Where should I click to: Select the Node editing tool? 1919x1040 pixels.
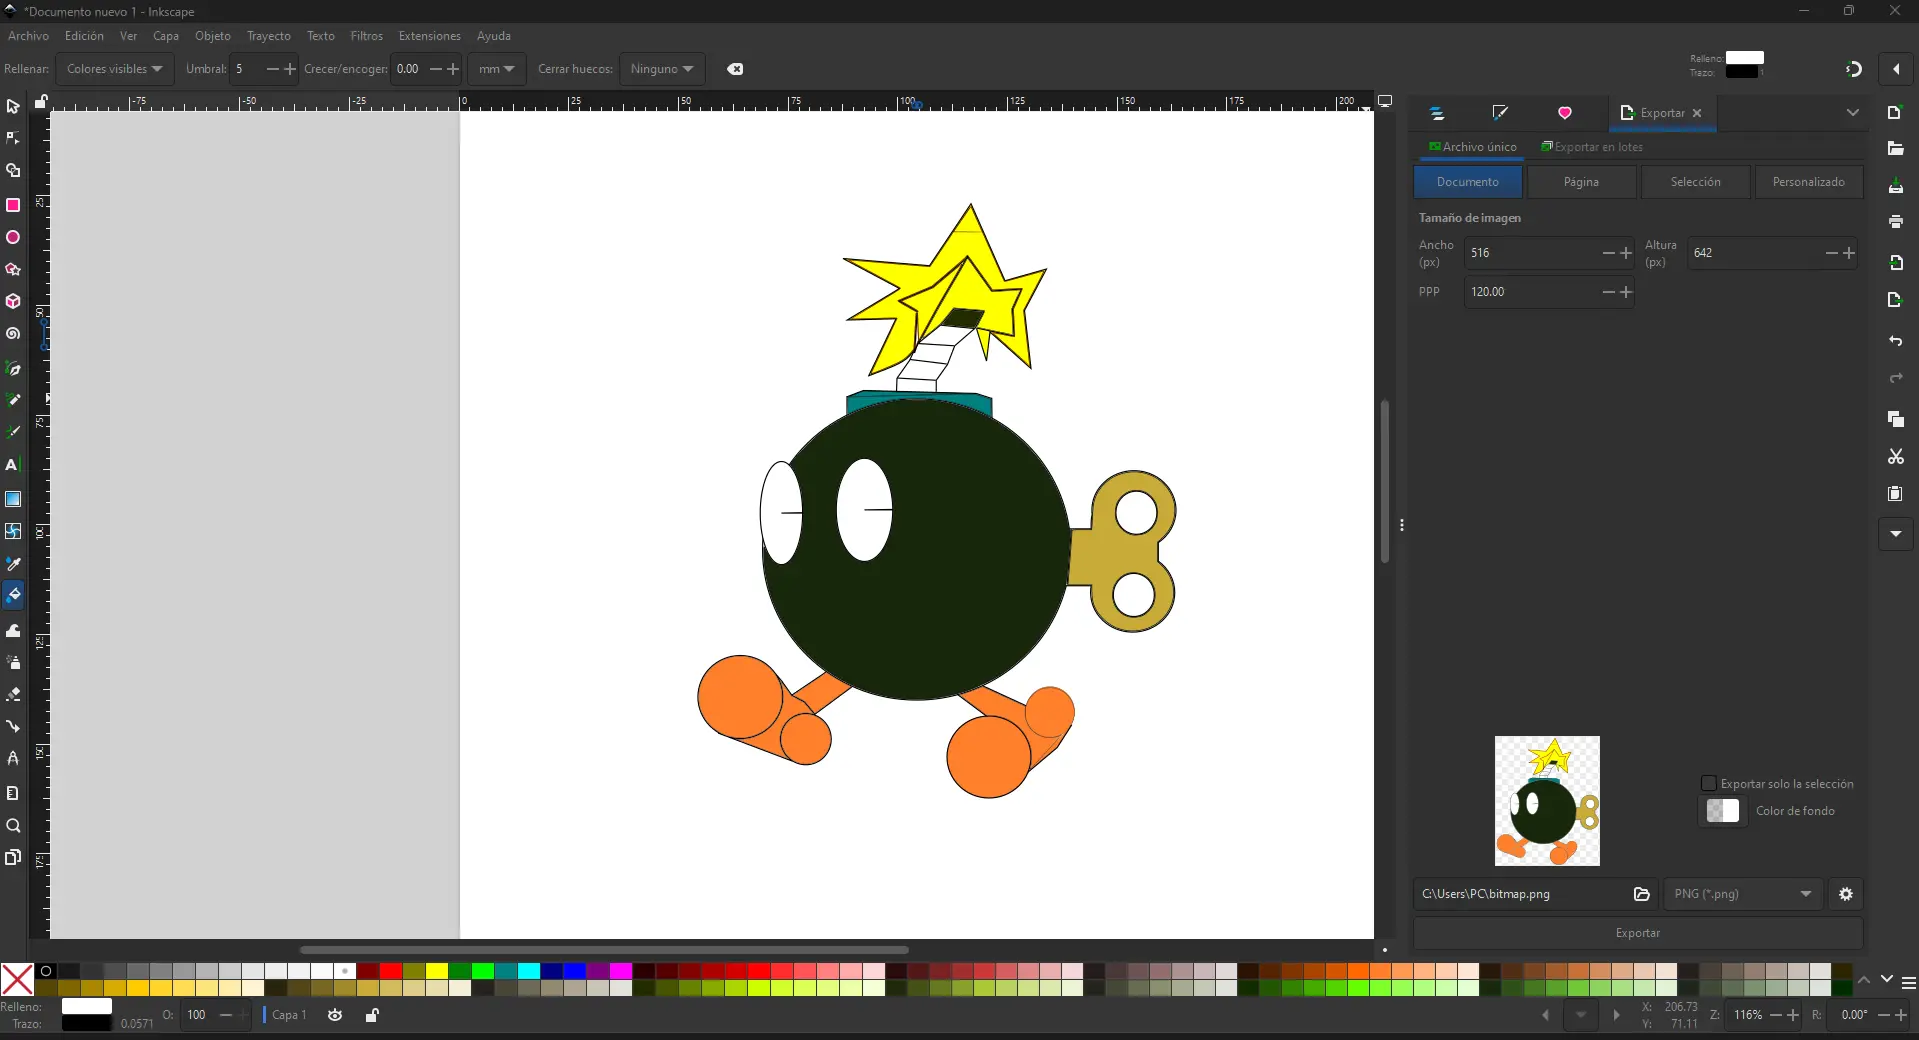pos(13,139)
